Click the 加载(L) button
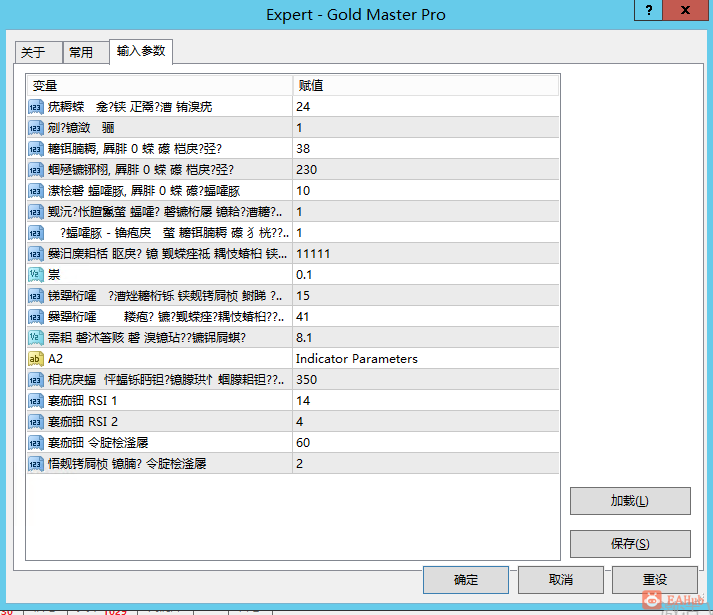Viewport: 713px width, 615px height. (x=630, y=501)
